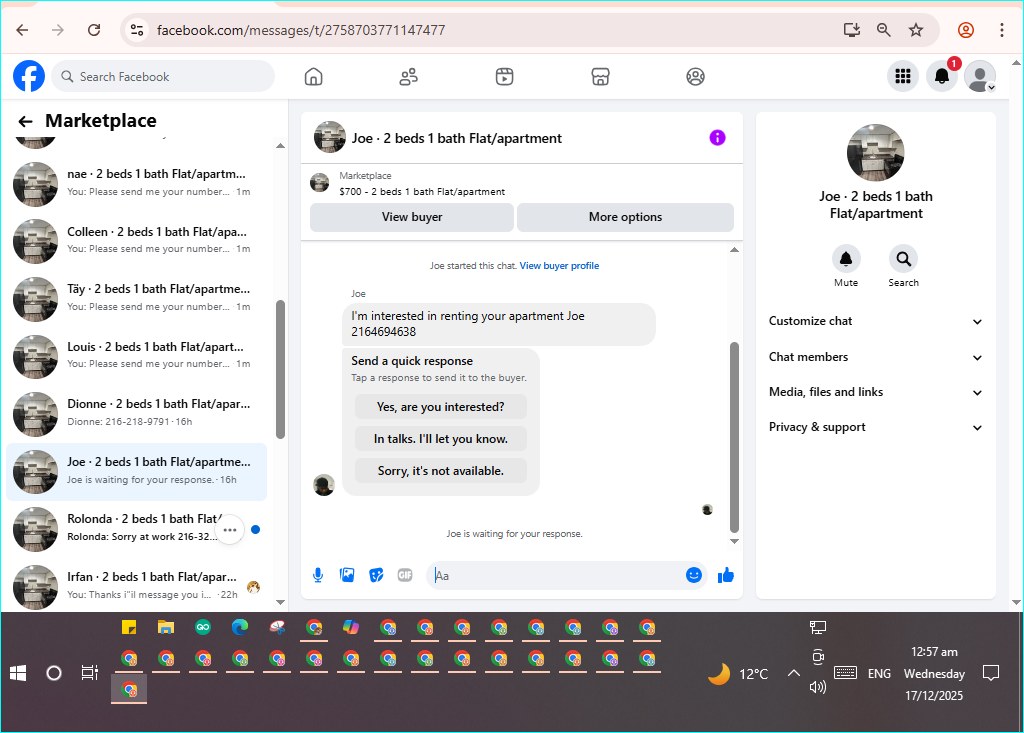Send quick response 'In talks. I'll let you know.'
The width and height of the screenshot is (1024, 733).
441,439
